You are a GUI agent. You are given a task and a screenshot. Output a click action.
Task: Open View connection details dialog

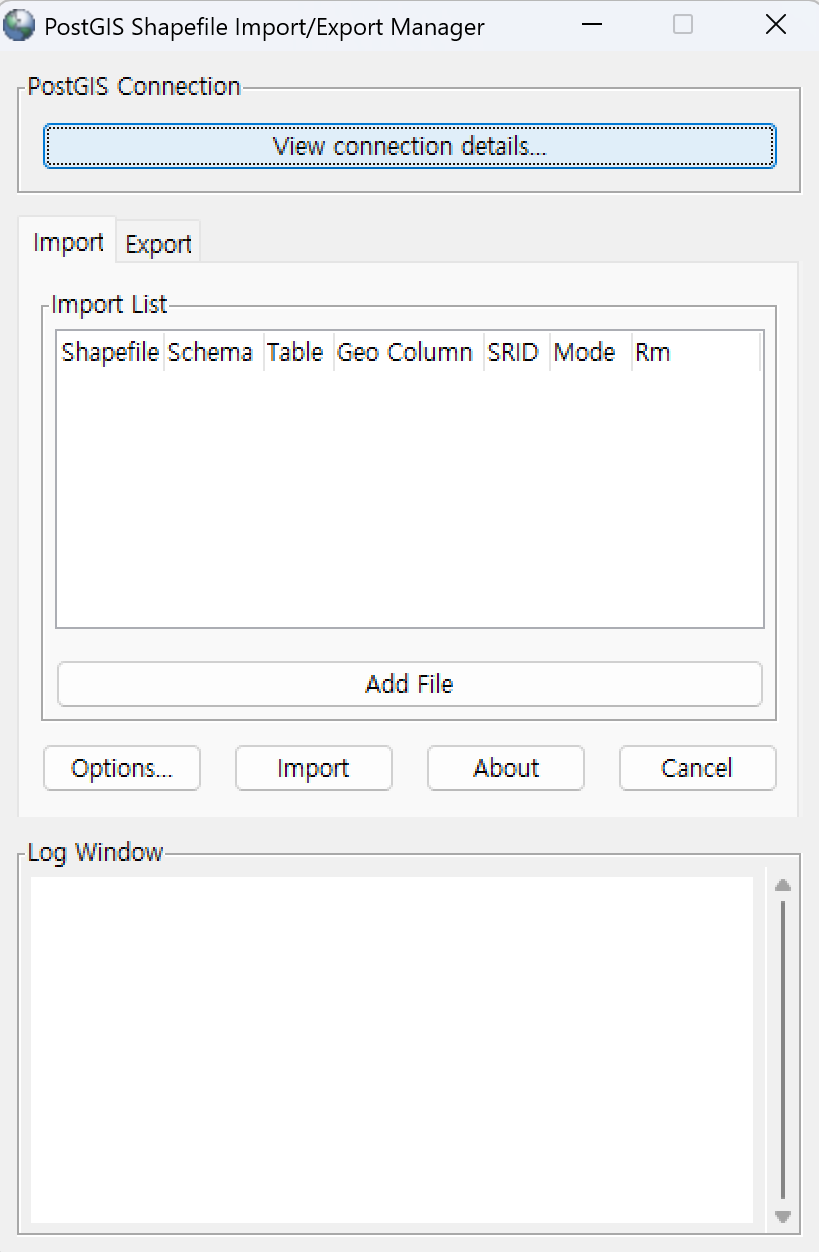point(409,146)
